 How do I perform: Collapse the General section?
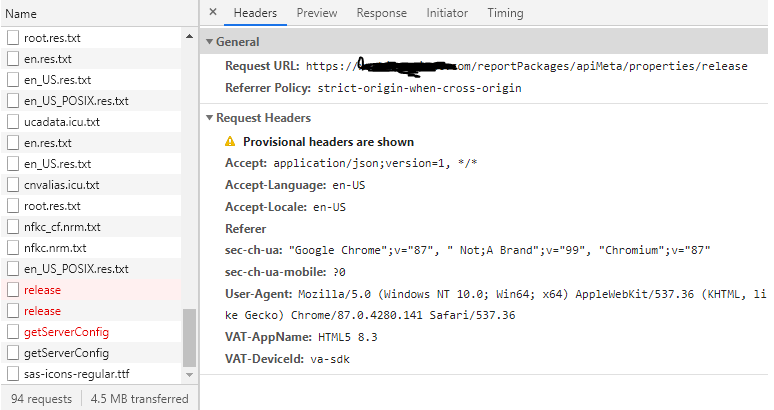[209, 42]
